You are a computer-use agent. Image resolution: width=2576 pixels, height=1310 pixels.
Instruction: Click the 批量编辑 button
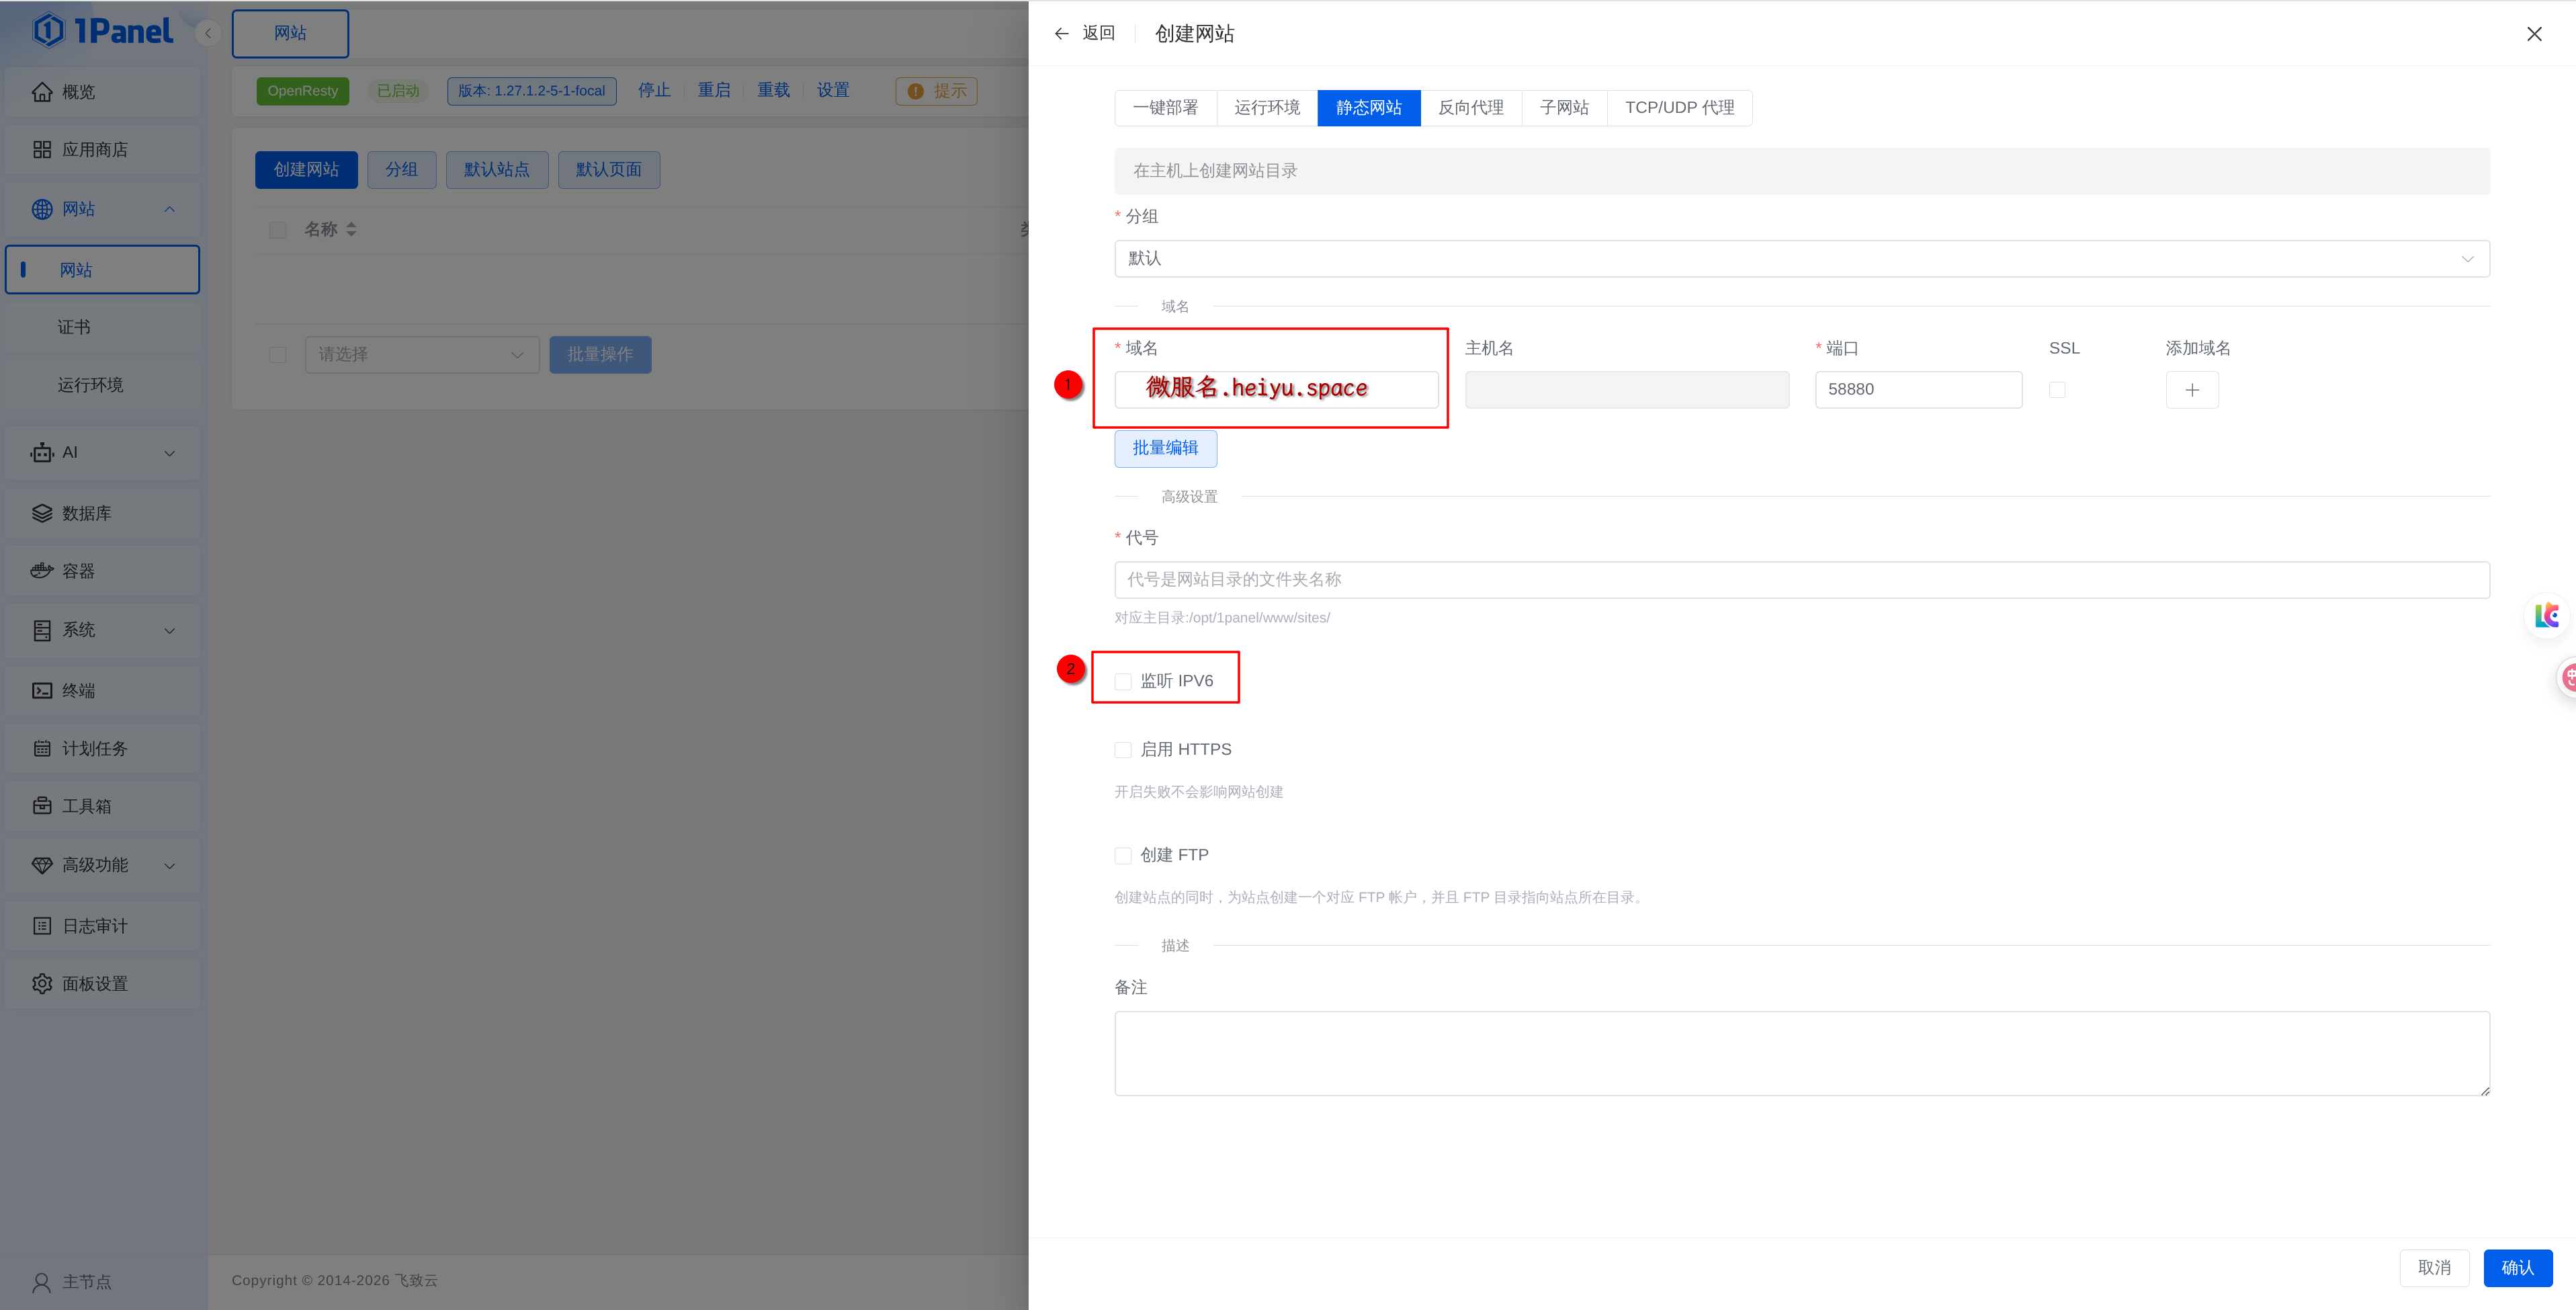1165,448
